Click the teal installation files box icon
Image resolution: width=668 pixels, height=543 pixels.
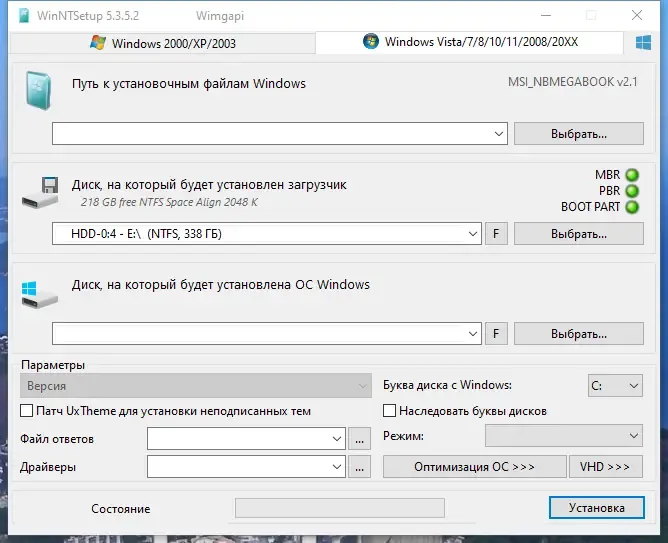39,91
